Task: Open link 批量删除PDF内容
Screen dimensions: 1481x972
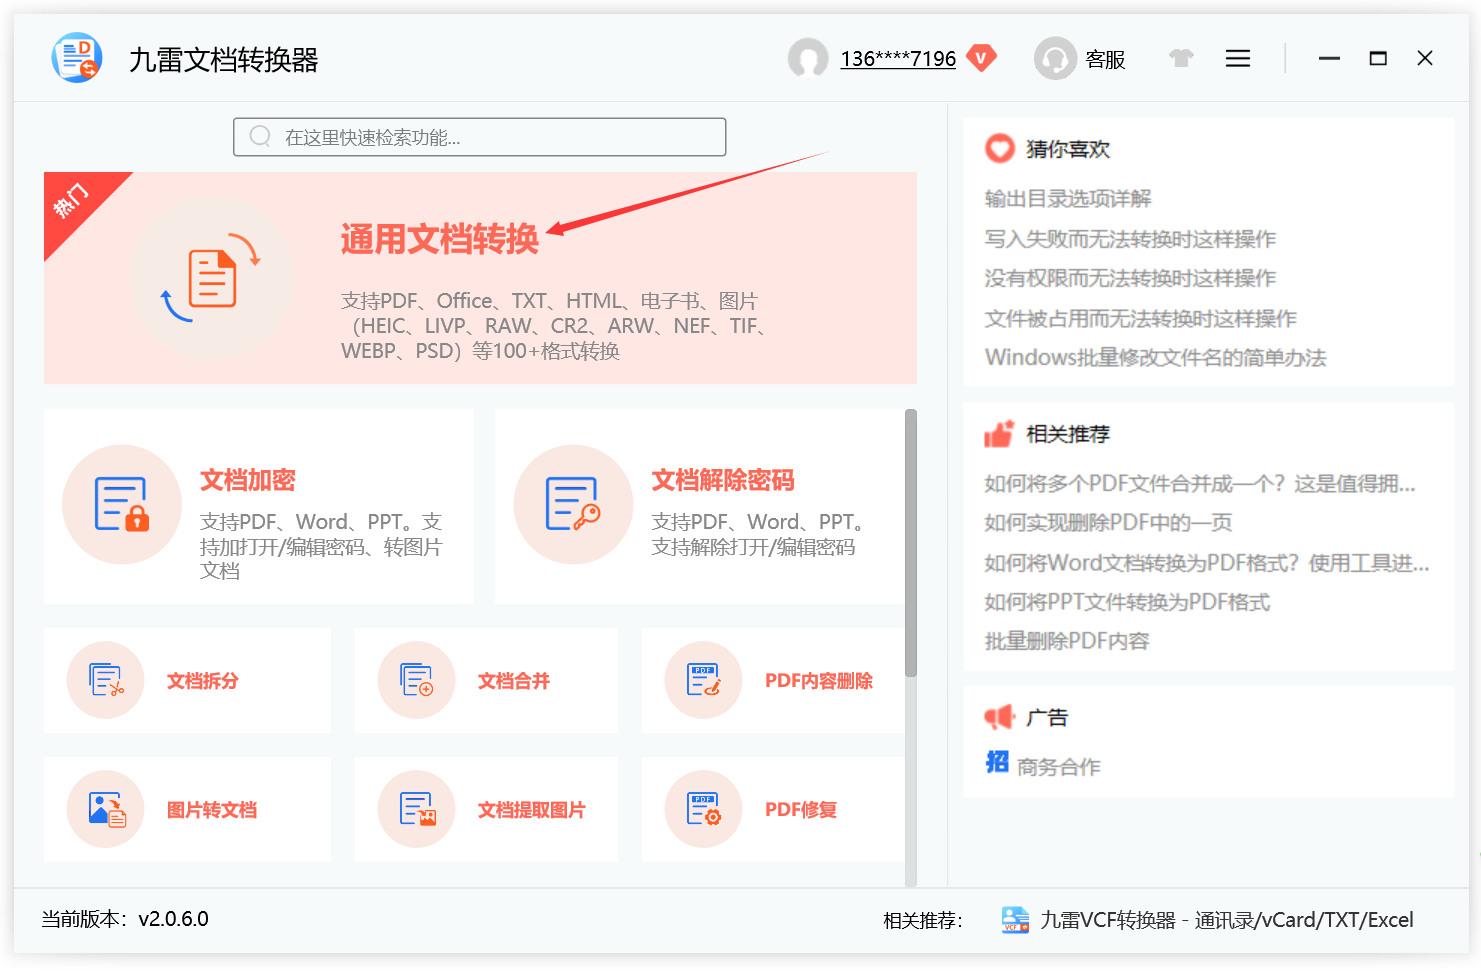Action: pos(1067,641)
